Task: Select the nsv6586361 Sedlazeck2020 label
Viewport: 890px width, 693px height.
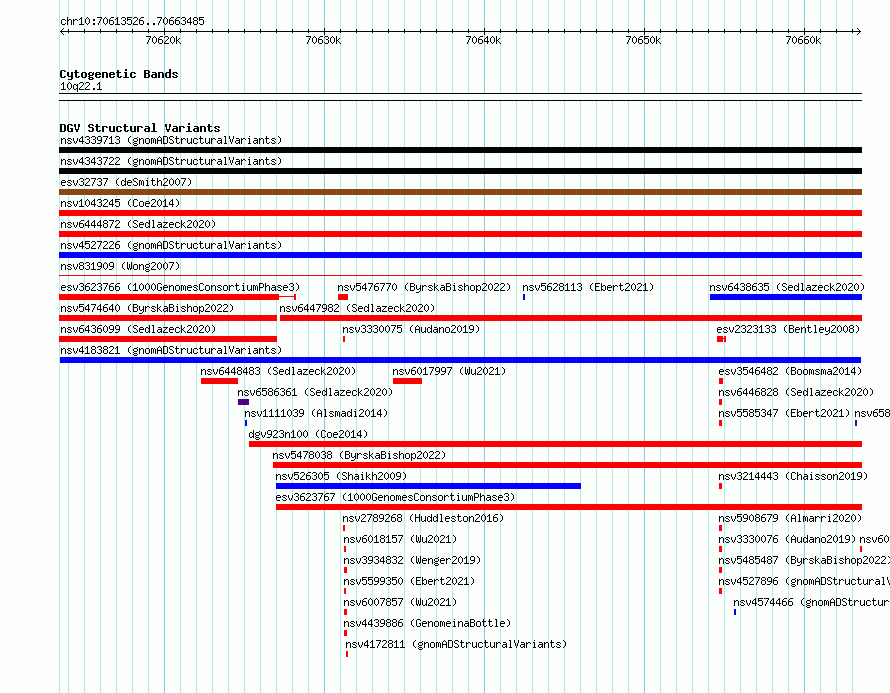Action: (315, 392)
